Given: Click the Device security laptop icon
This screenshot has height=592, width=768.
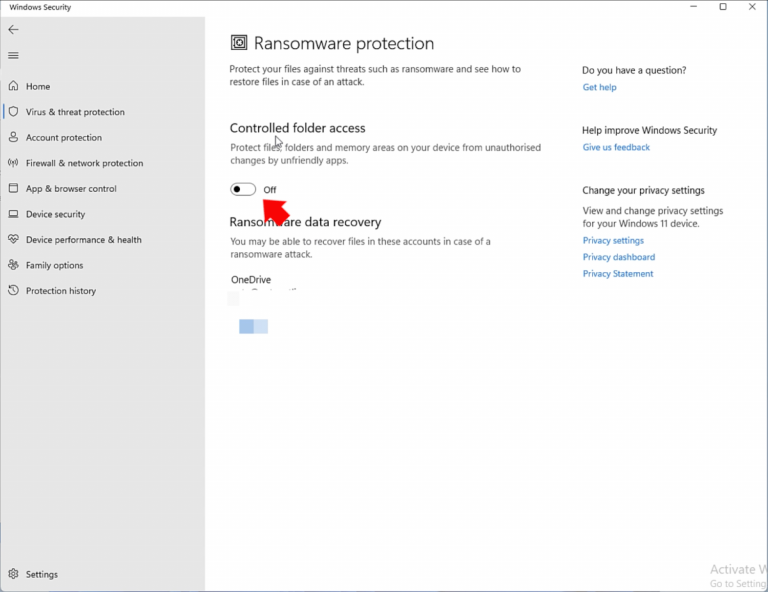Looking at the screenshot, I should 14,214.
